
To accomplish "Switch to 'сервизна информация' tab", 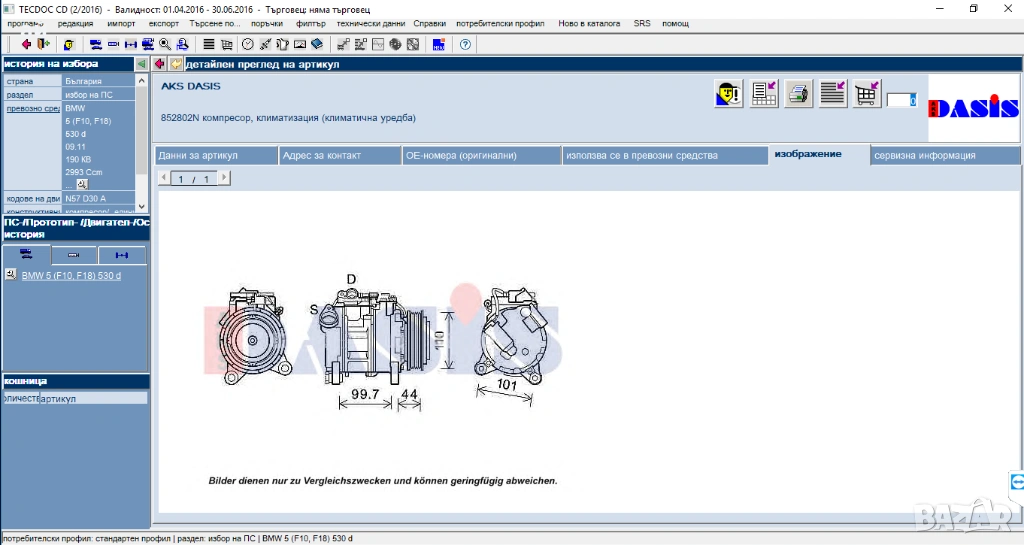I will (924, 155).
